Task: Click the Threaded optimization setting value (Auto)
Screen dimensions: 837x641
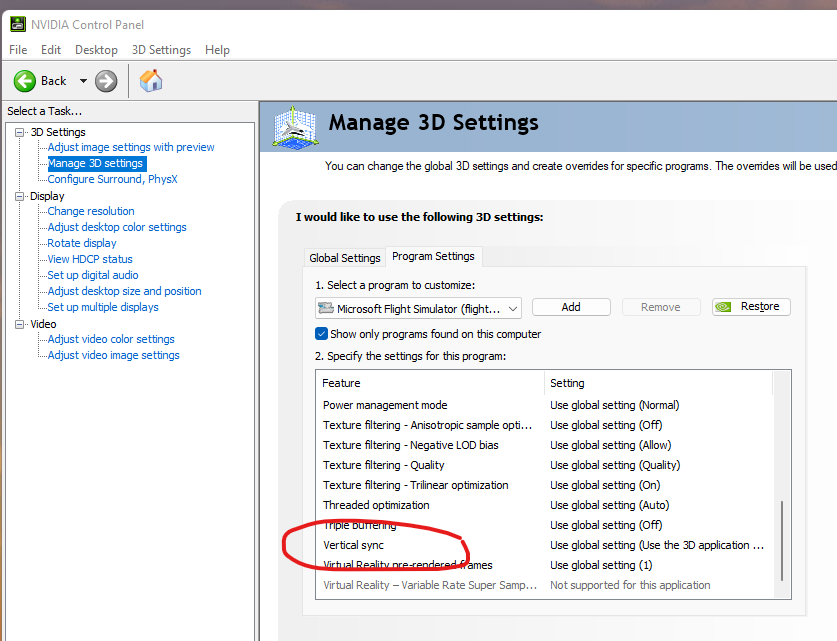Action: 610,505
